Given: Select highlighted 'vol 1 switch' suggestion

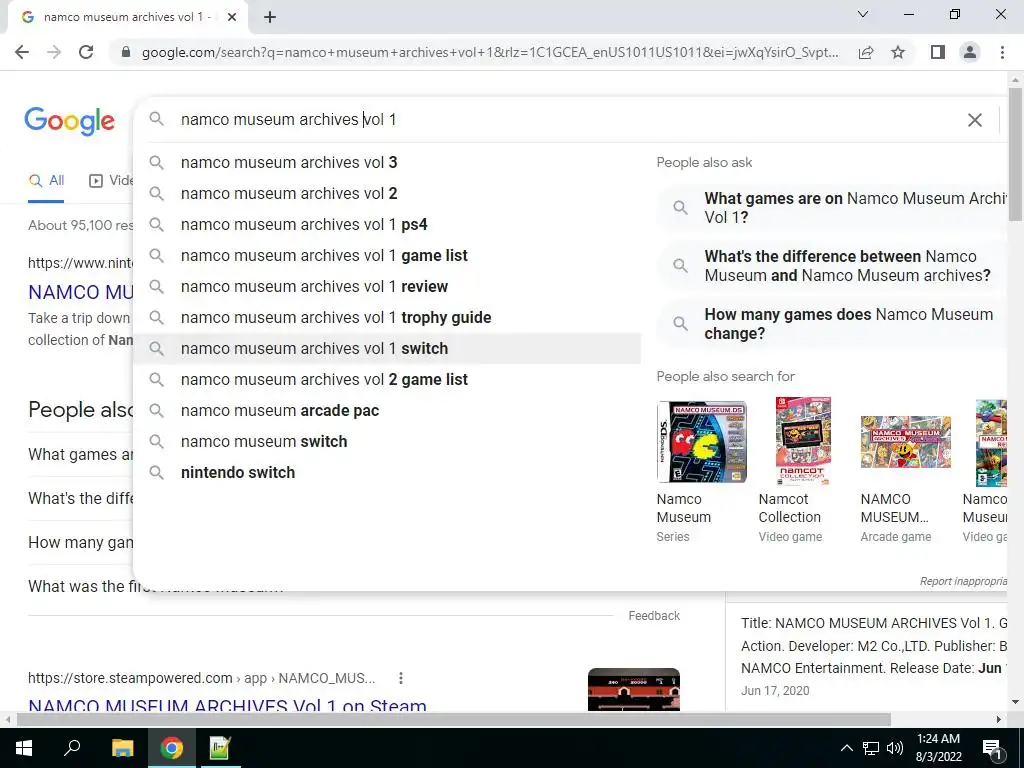Looking at the screenshot, I should 387,349.
